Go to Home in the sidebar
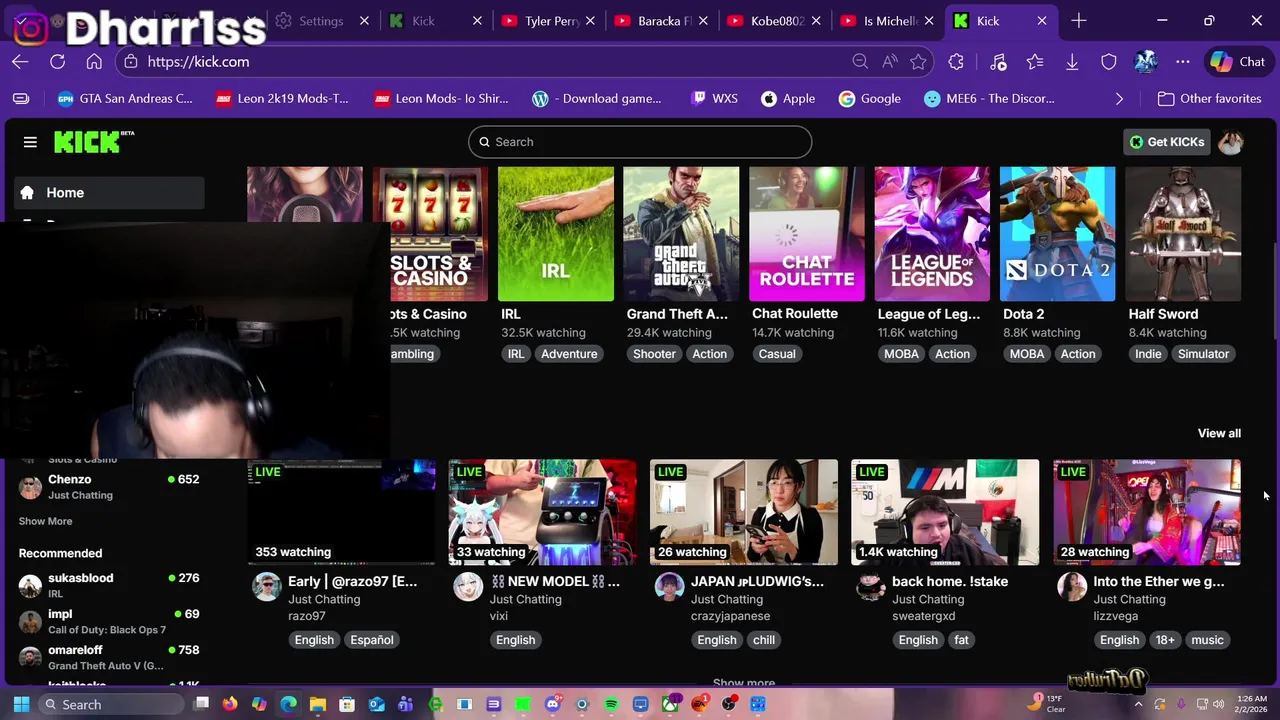 pos(109,193)
